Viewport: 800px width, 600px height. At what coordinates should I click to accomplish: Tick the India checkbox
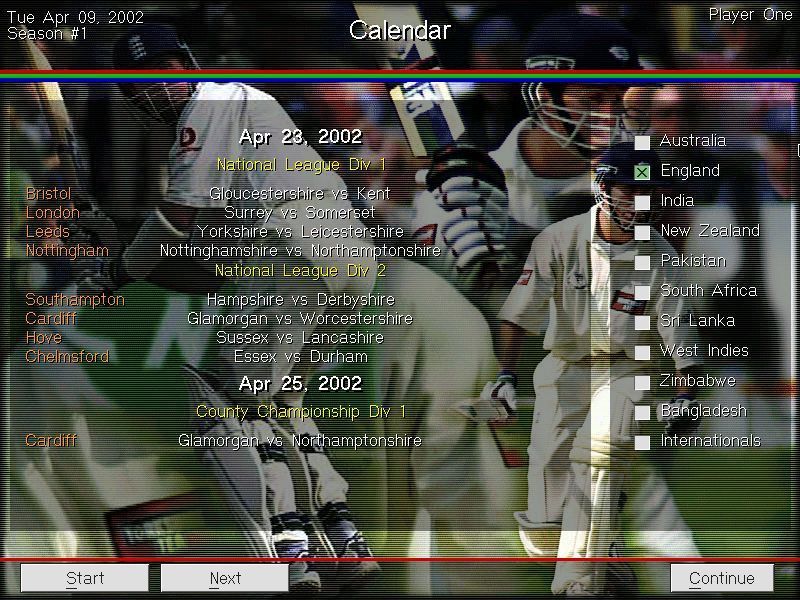(x=642, y=202)
